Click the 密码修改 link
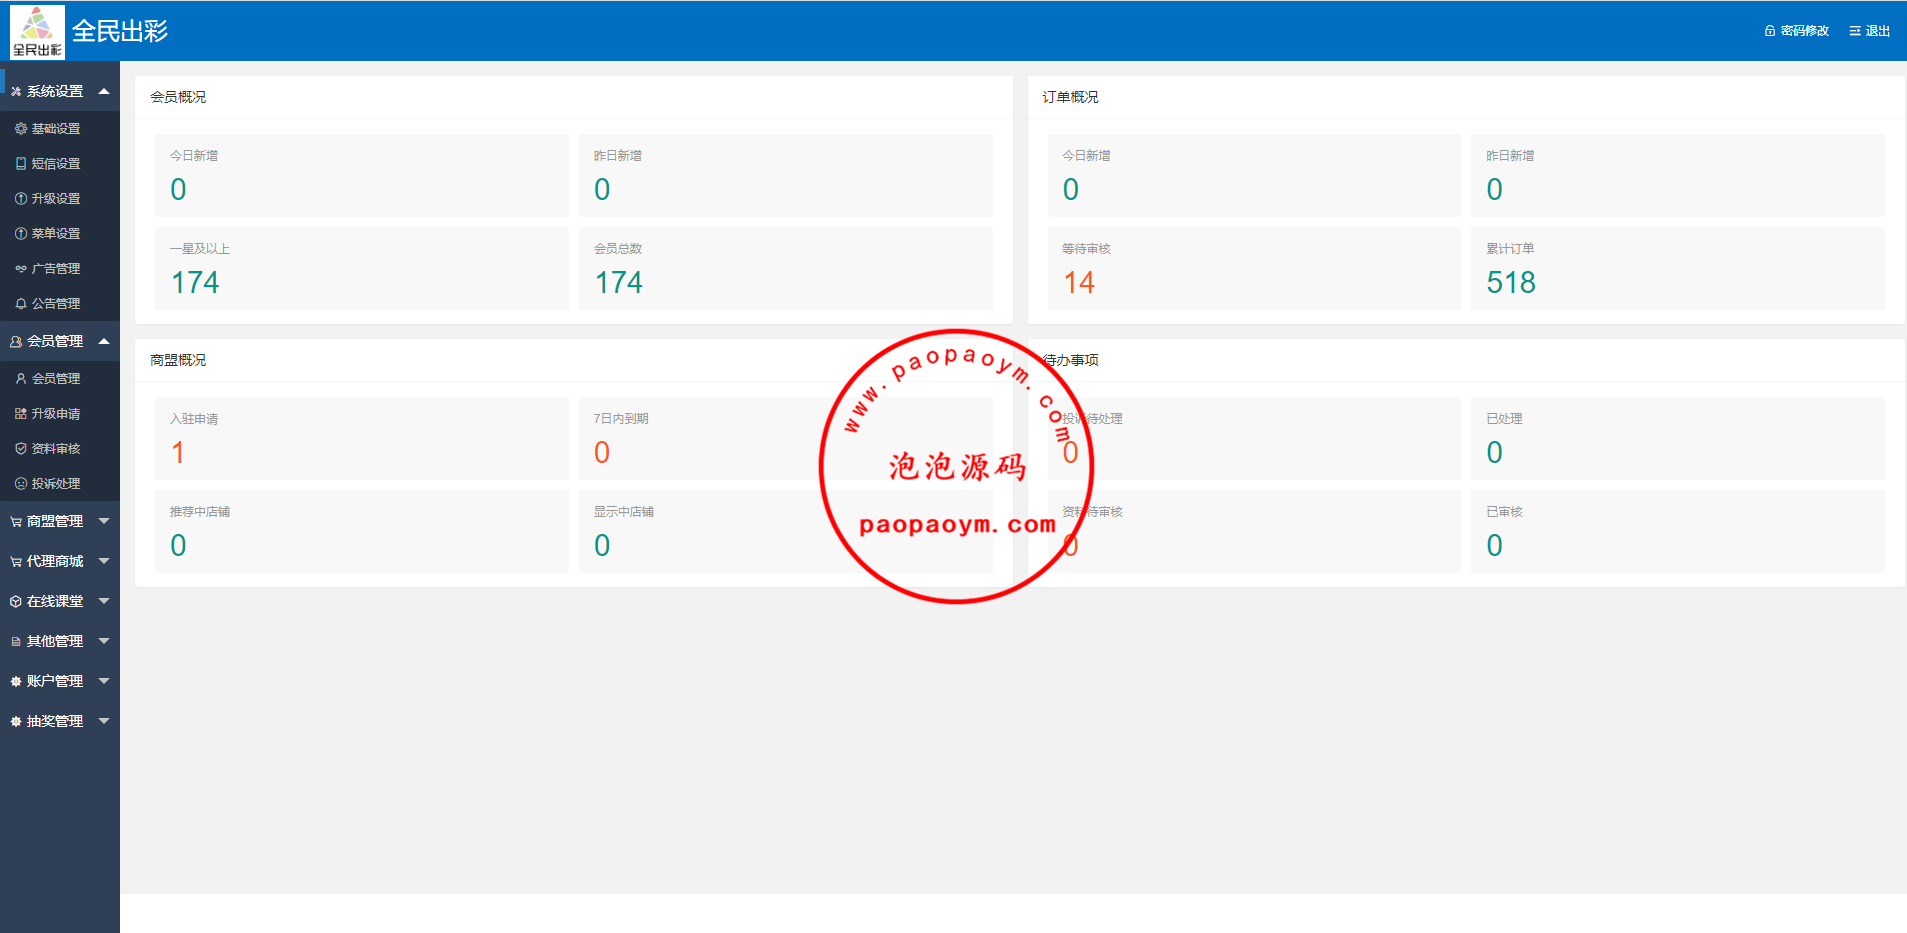The width and height of the screenshot is (1907, 933). click(x=1804, y=31)
